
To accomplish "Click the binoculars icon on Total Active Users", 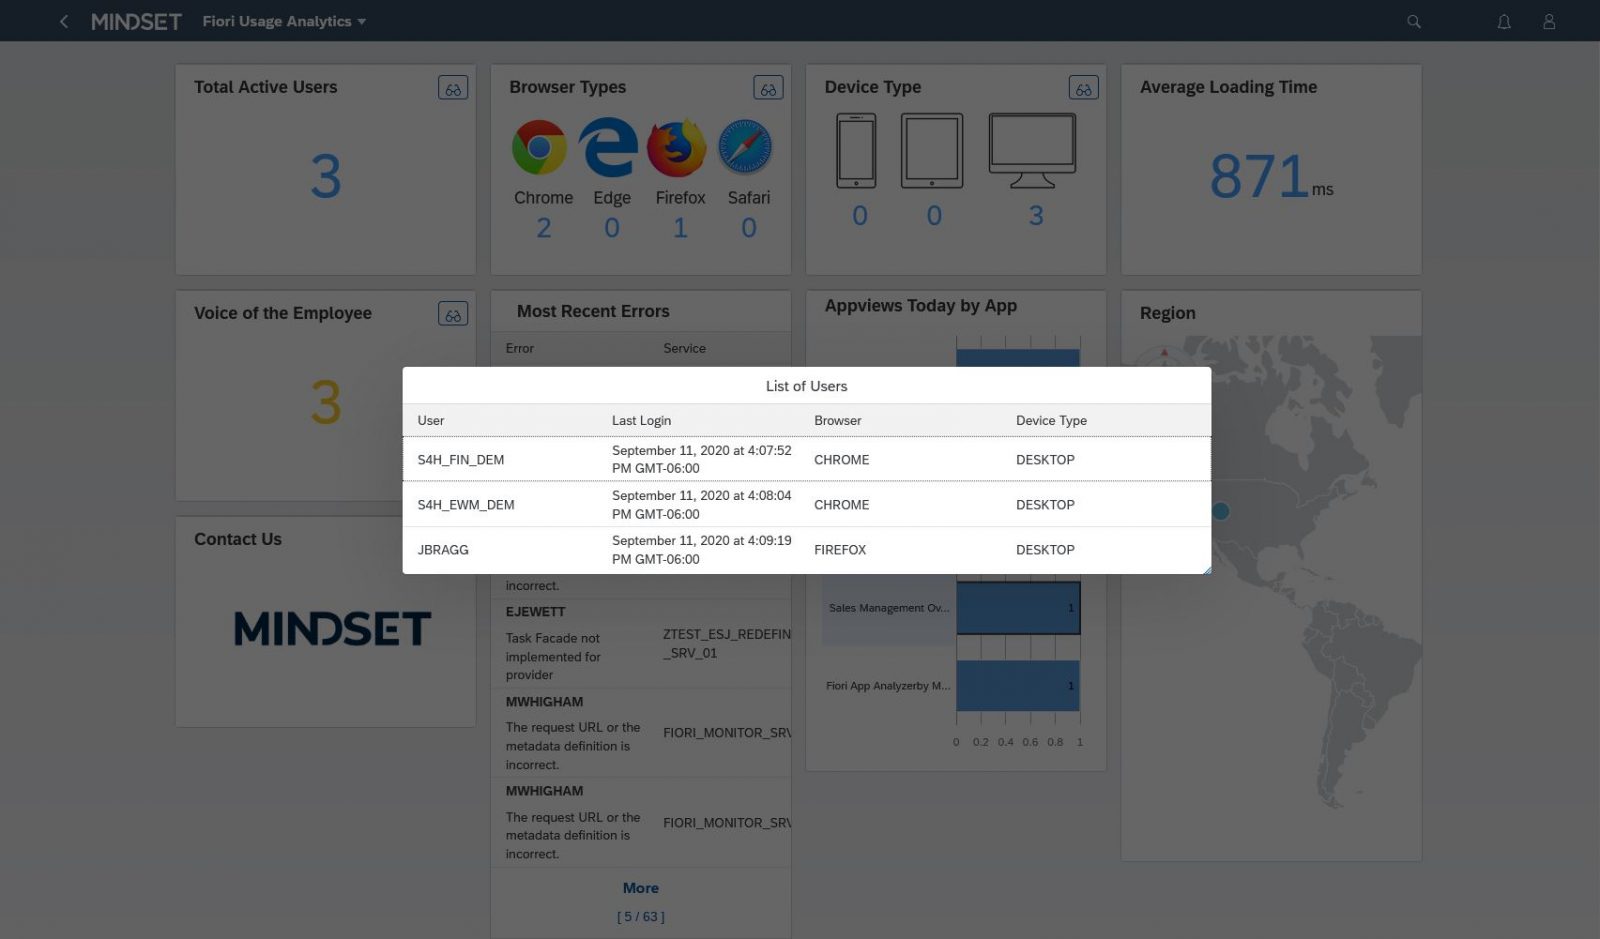I will (453, 87).
